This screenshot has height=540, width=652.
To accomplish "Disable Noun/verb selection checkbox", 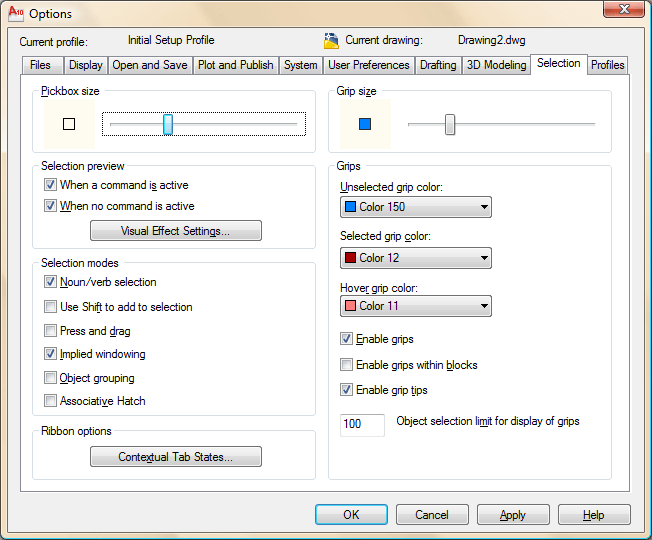I will [51, 283].
